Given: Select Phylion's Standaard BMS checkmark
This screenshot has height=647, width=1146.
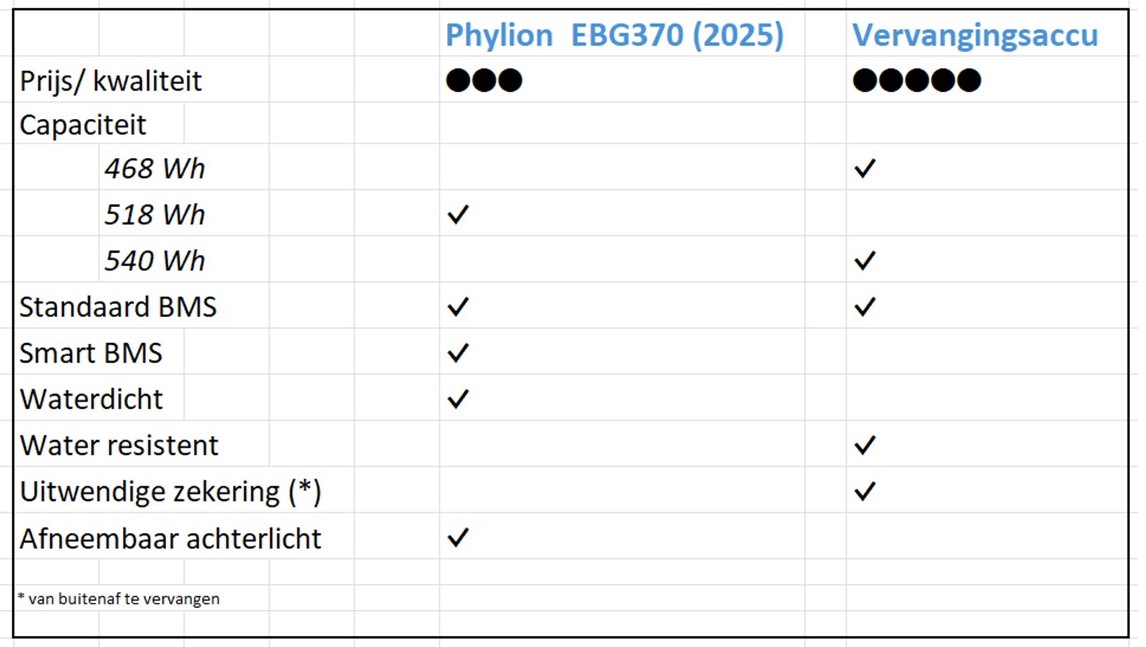Looking at the screenshot, I should [x=458, y=306].
